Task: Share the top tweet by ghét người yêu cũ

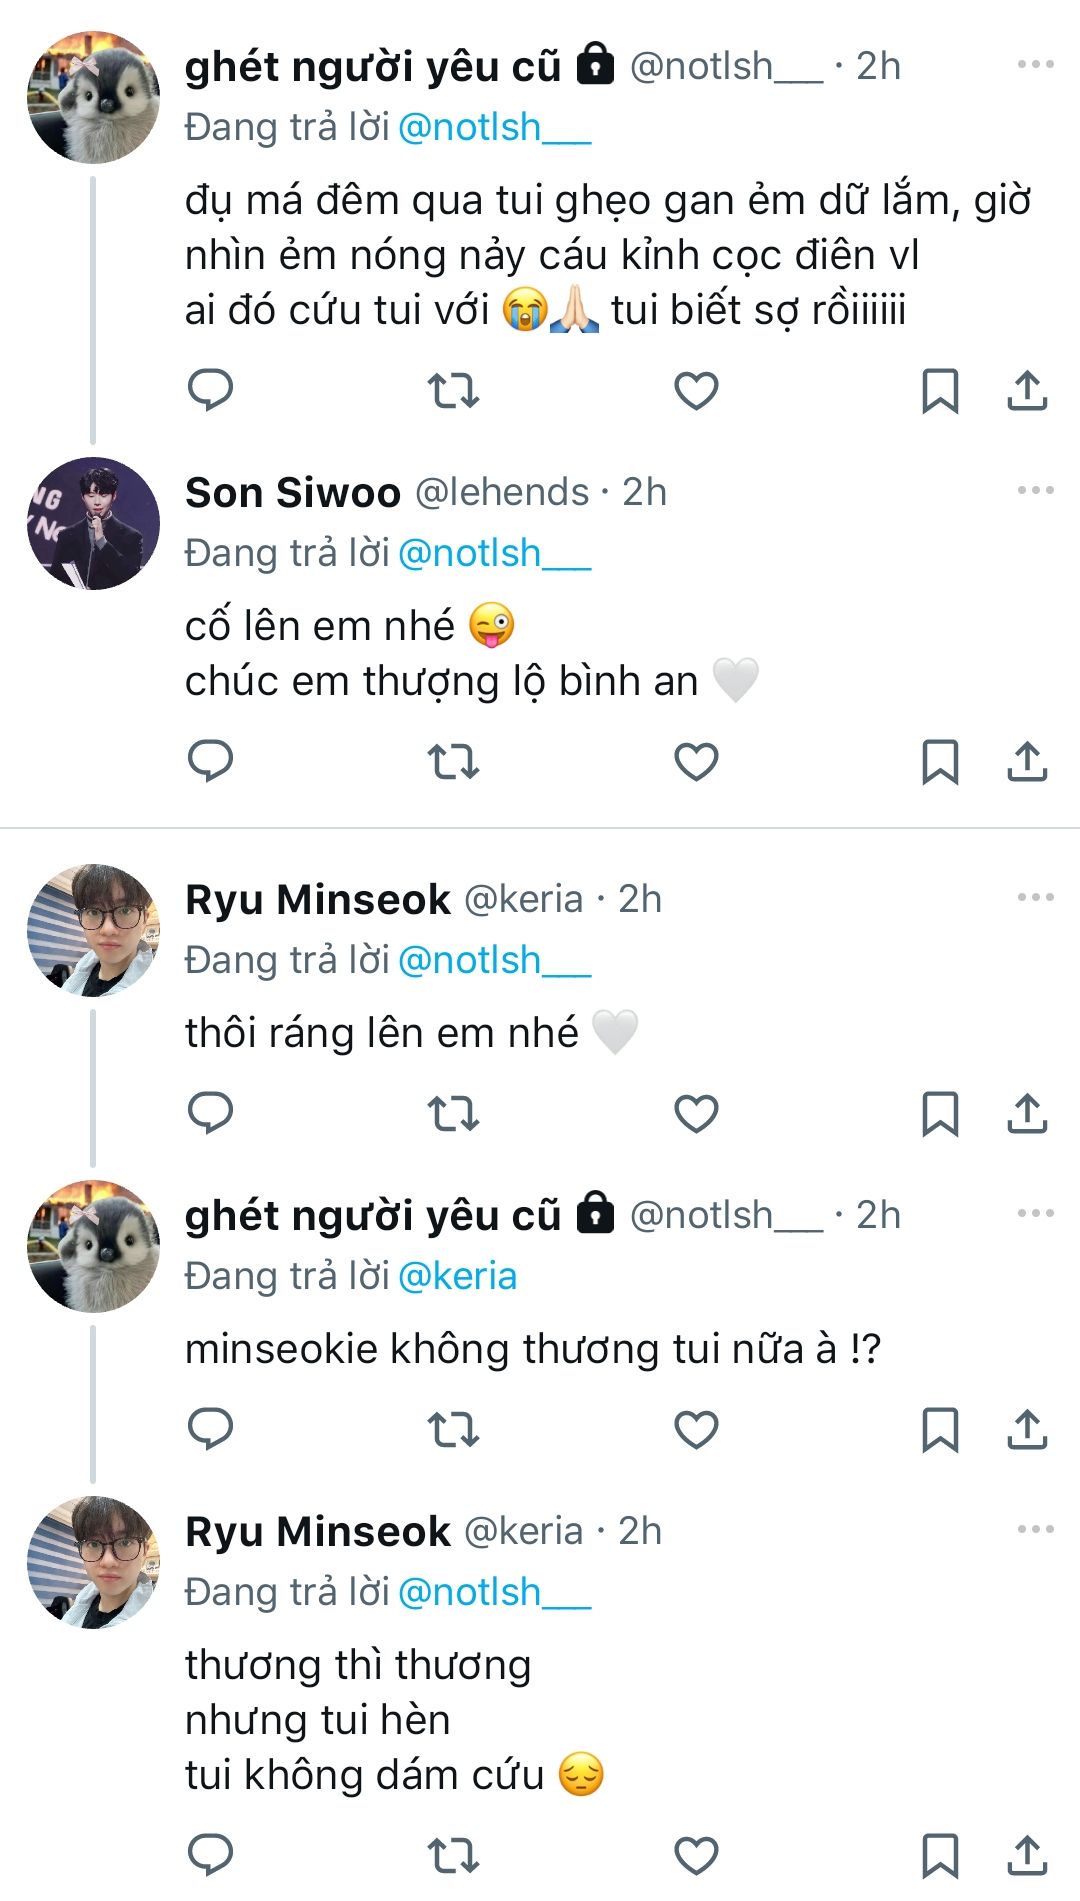Action: [x=1026, y=390]
